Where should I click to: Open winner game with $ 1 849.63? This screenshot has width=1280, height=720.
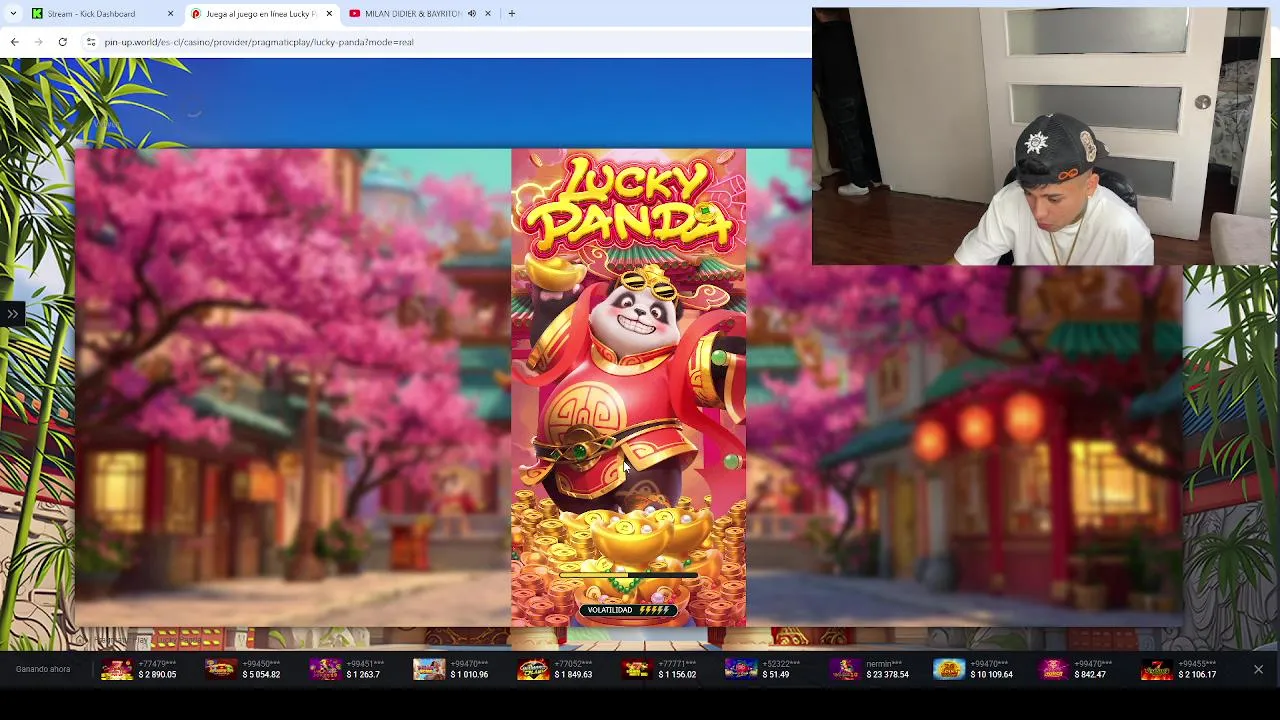tap(555, 669)
